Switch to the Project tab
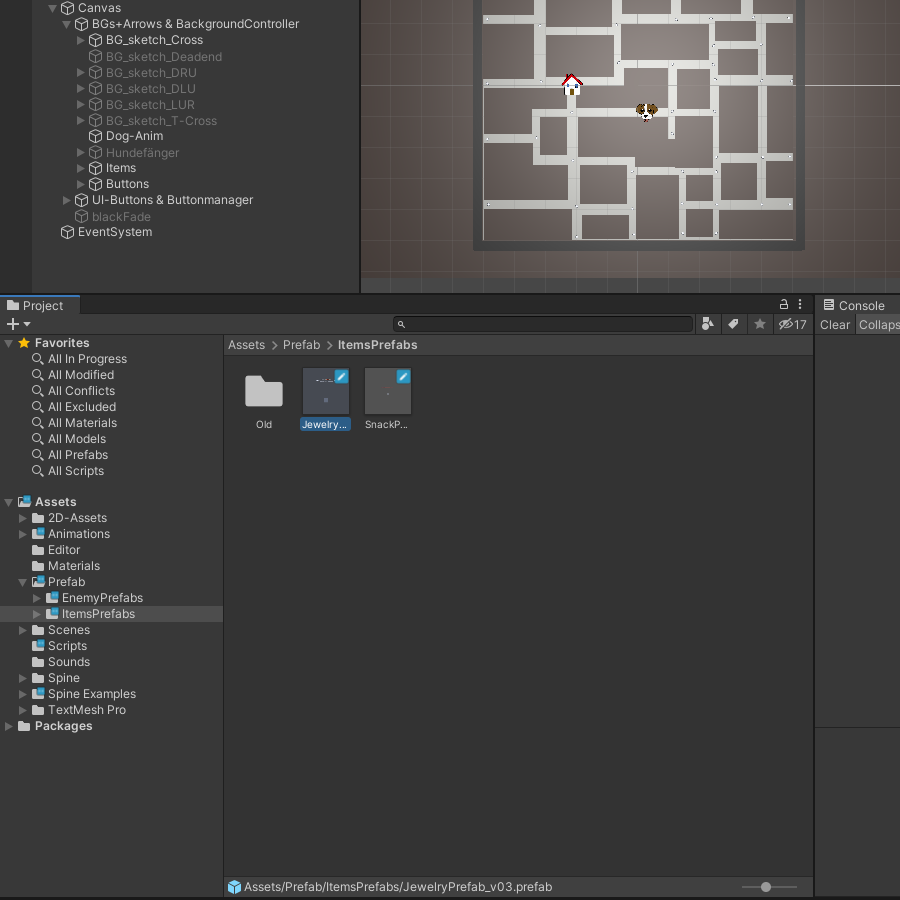 [42, 306]
